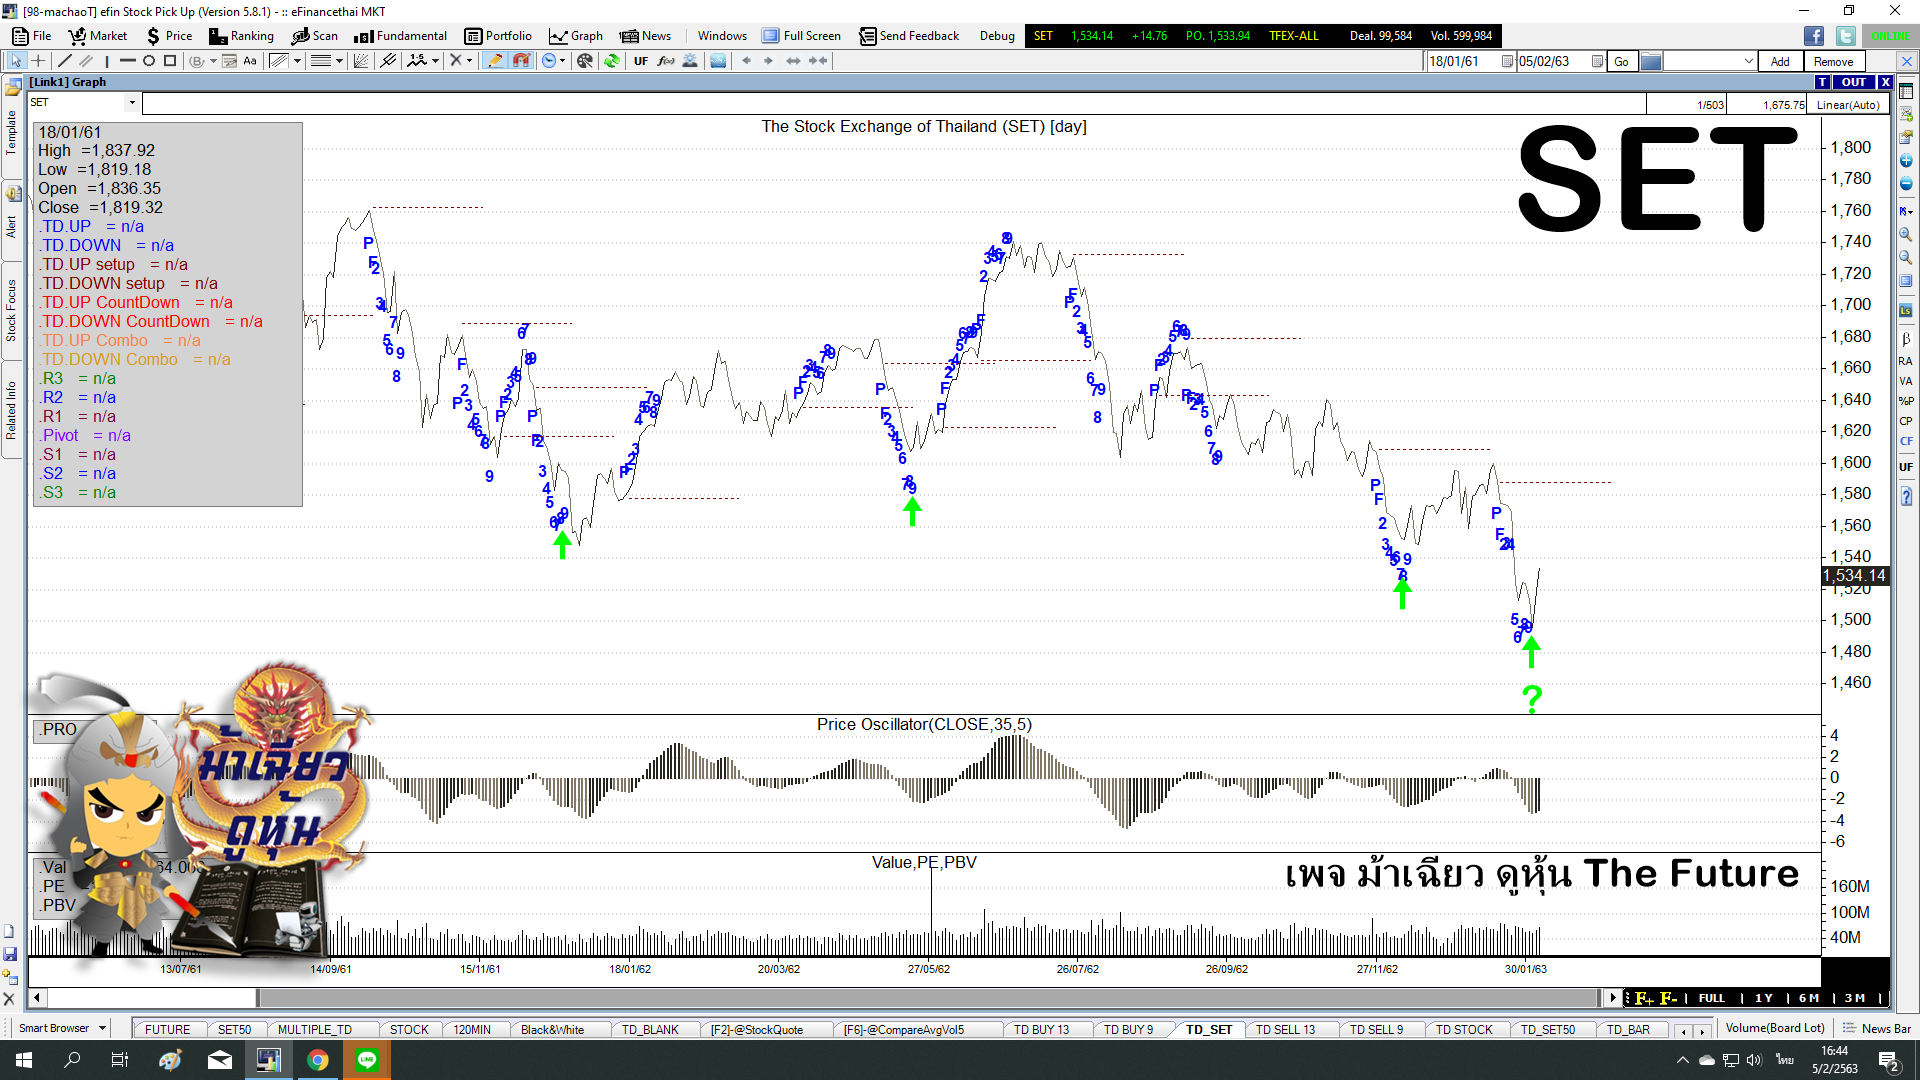This screenshot has width=1920, height=1080.
Task: Toggle the magnet snap mode
Action: click(521, 61)
